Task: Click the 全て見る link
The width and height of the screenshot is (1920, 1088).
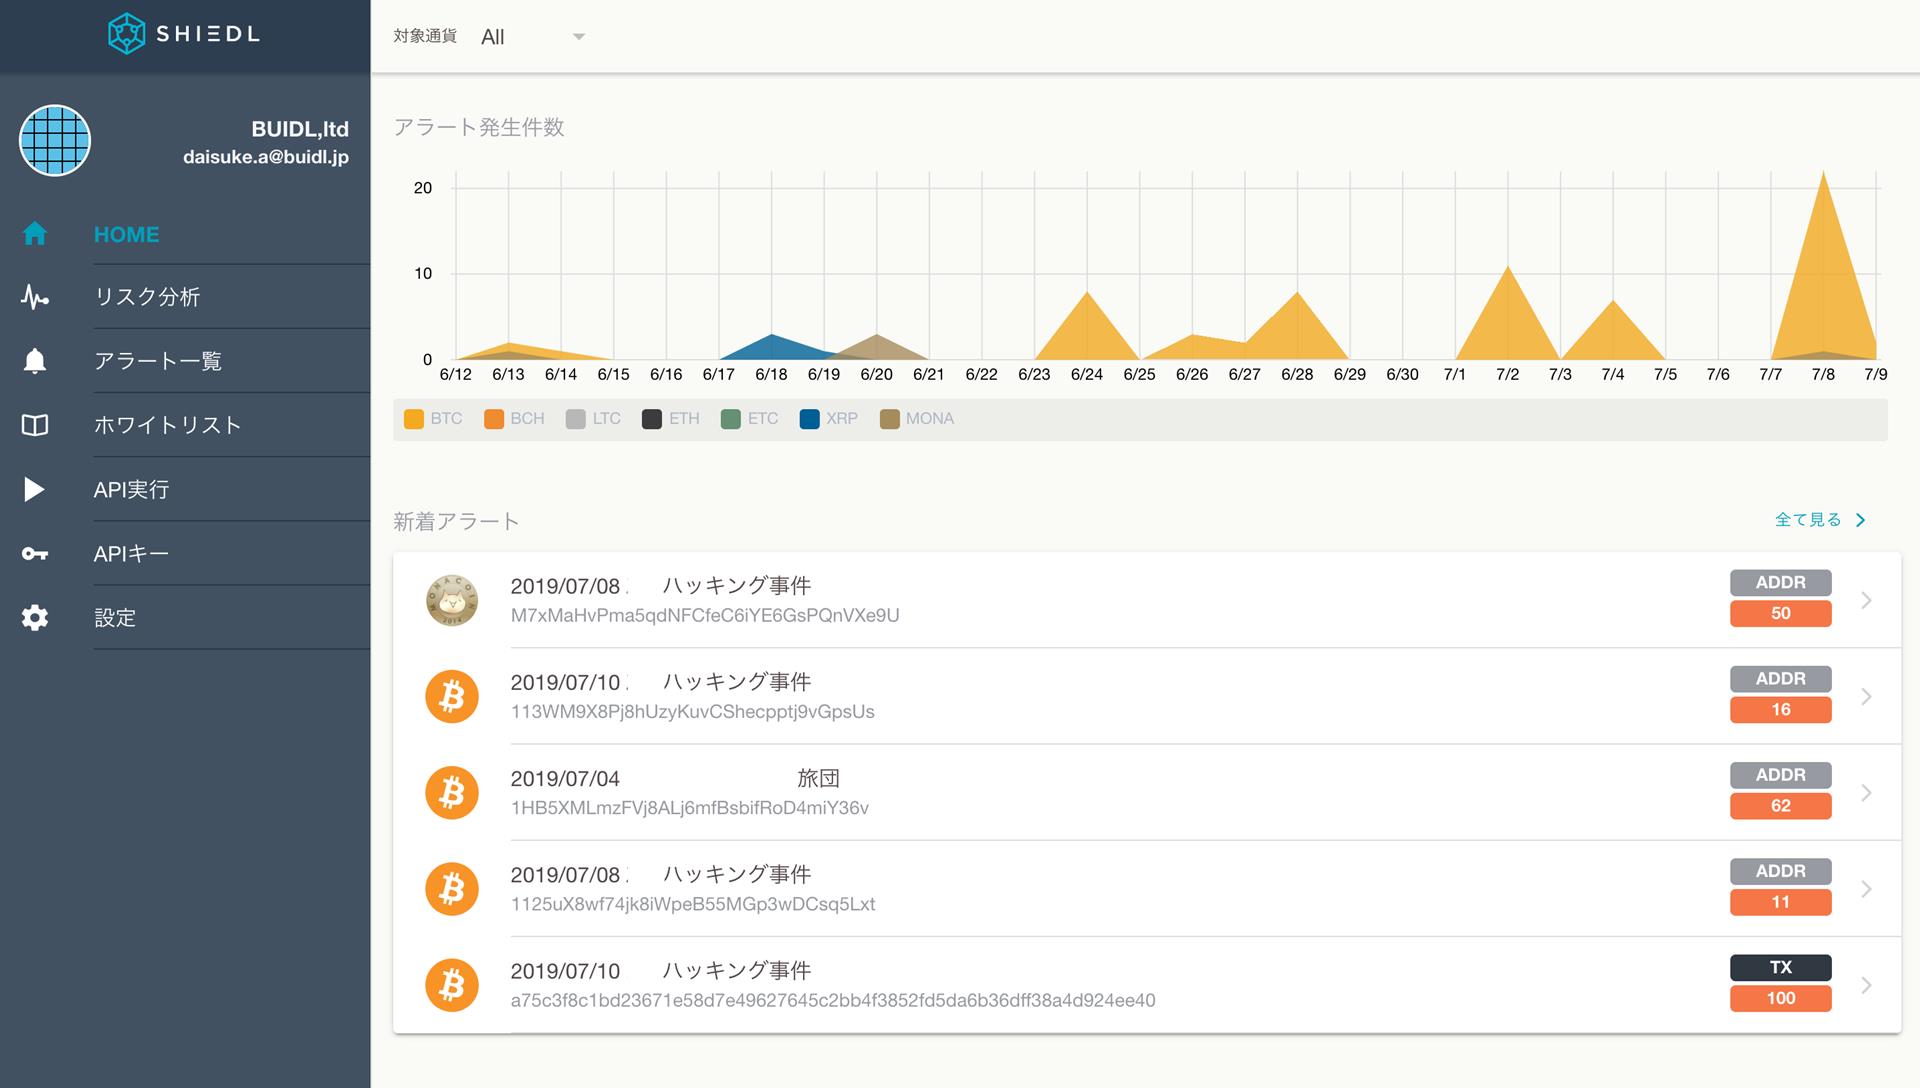Action: pos(1808,520)
